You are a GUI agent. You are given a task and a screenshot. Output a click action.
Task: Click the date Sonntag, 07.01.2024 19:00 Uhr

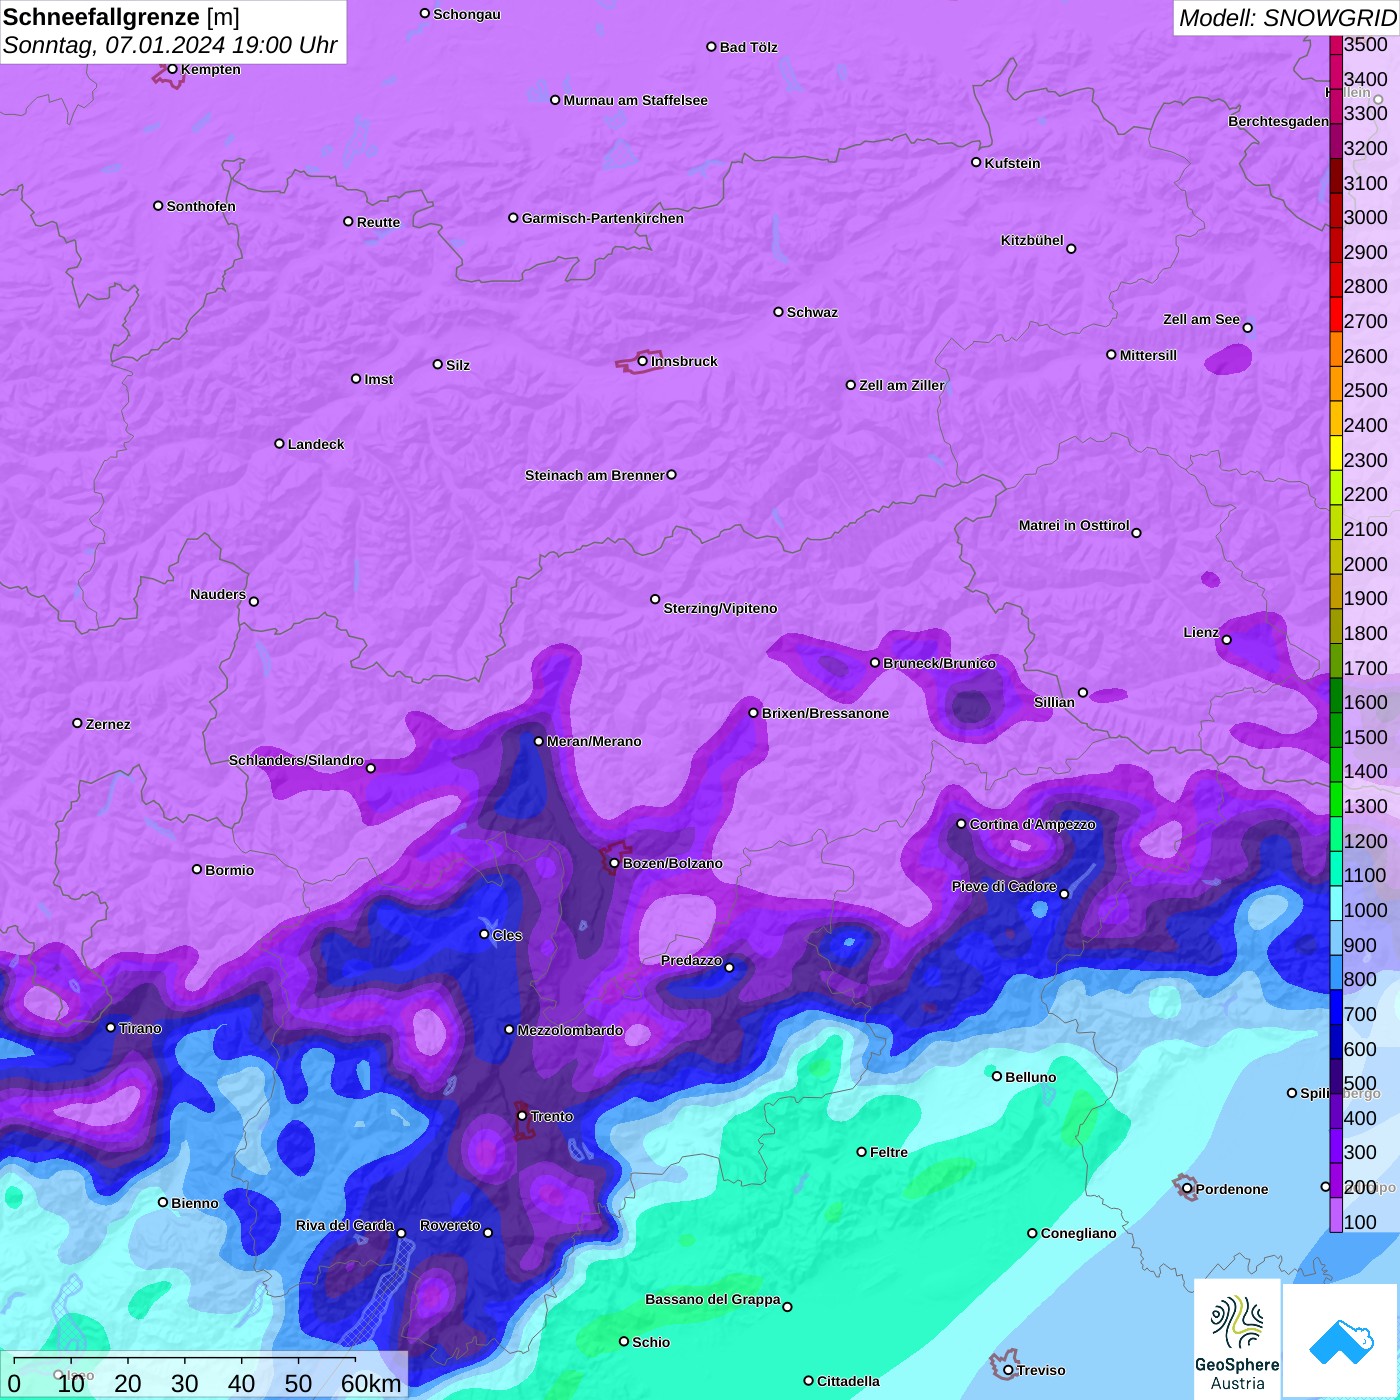point(170,46)
